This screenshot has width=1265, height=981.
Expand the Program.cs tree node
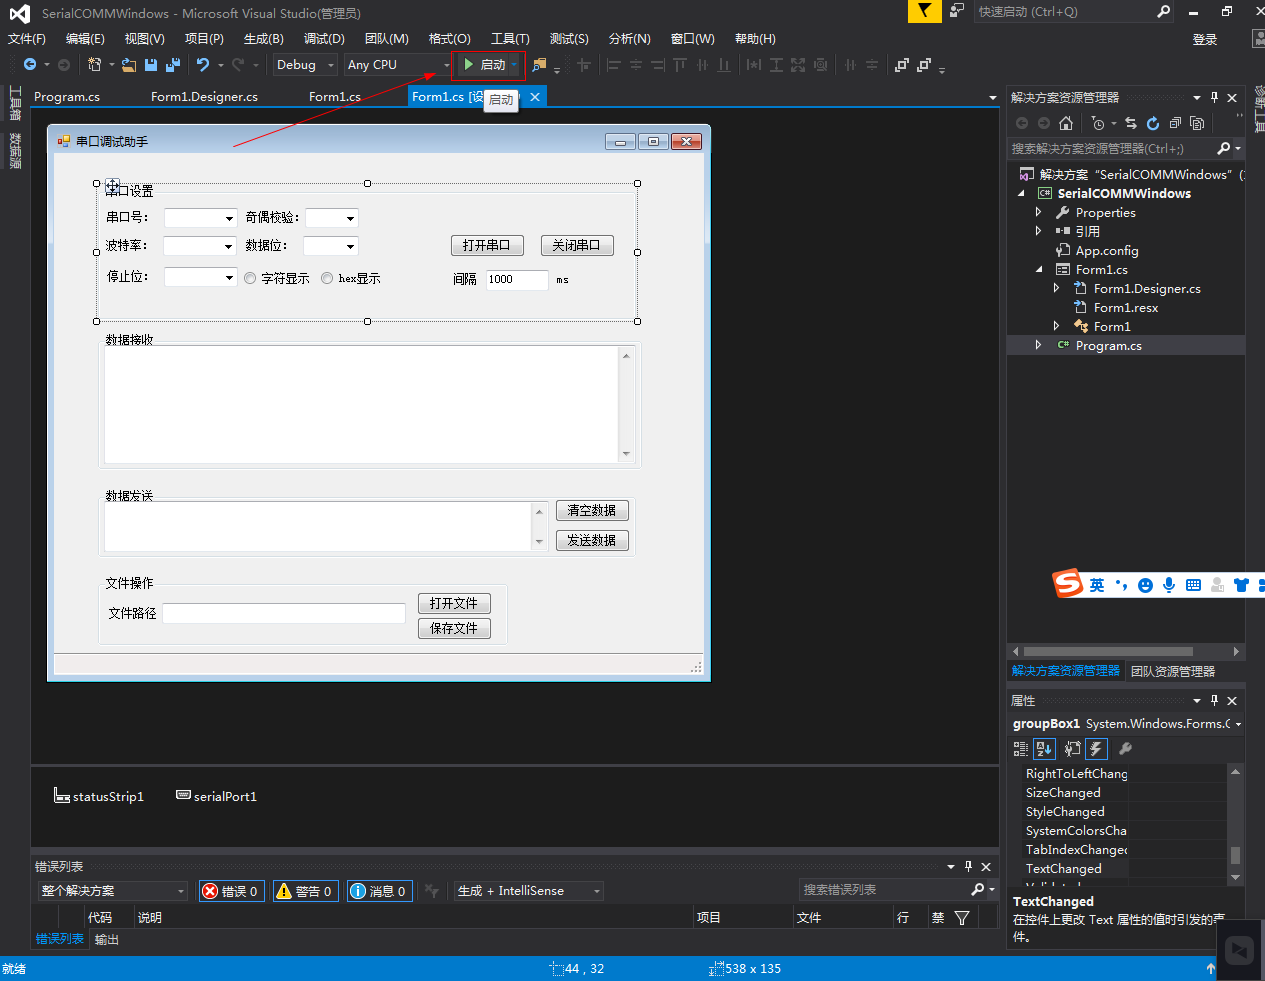point(1038,345)
